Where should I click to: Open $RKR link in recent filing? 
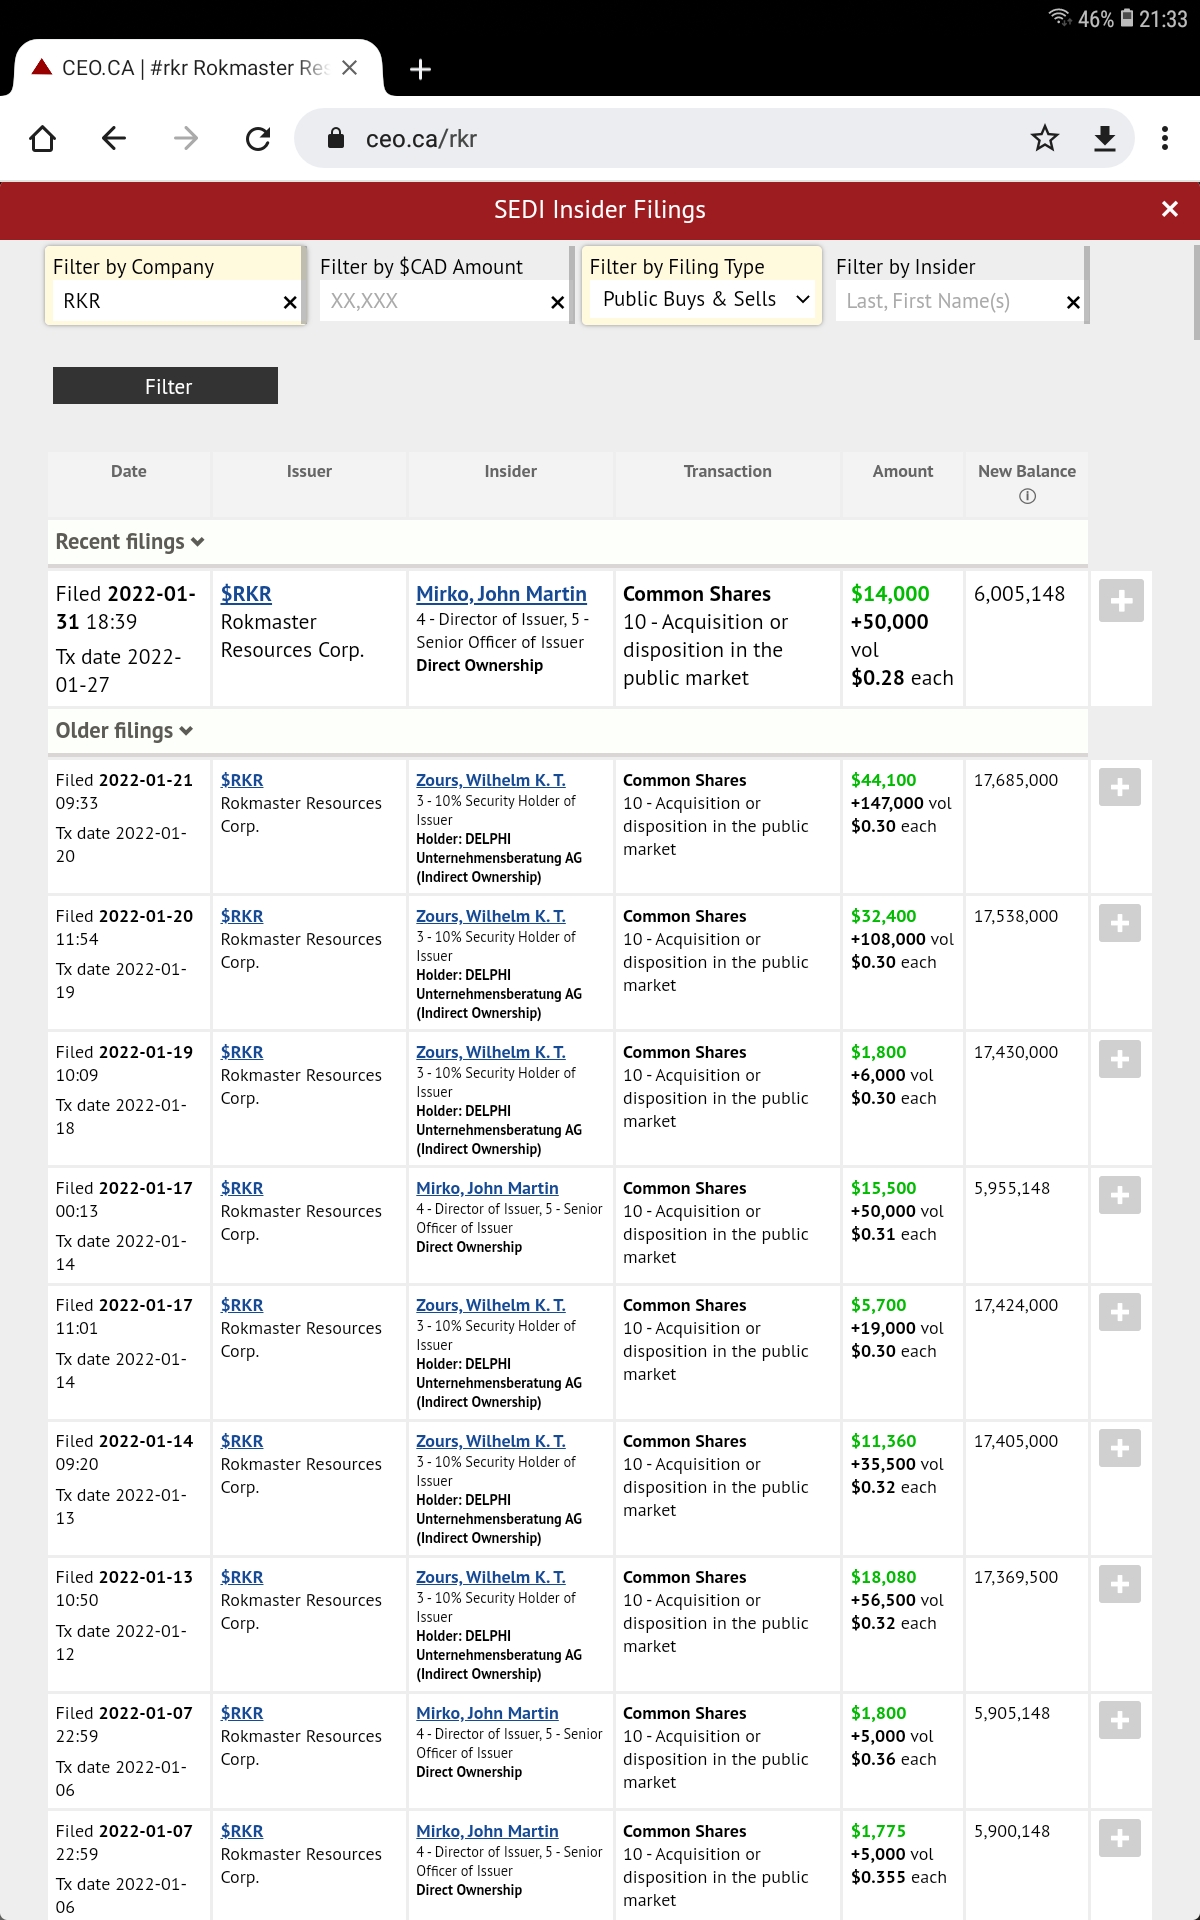point(246,594)
